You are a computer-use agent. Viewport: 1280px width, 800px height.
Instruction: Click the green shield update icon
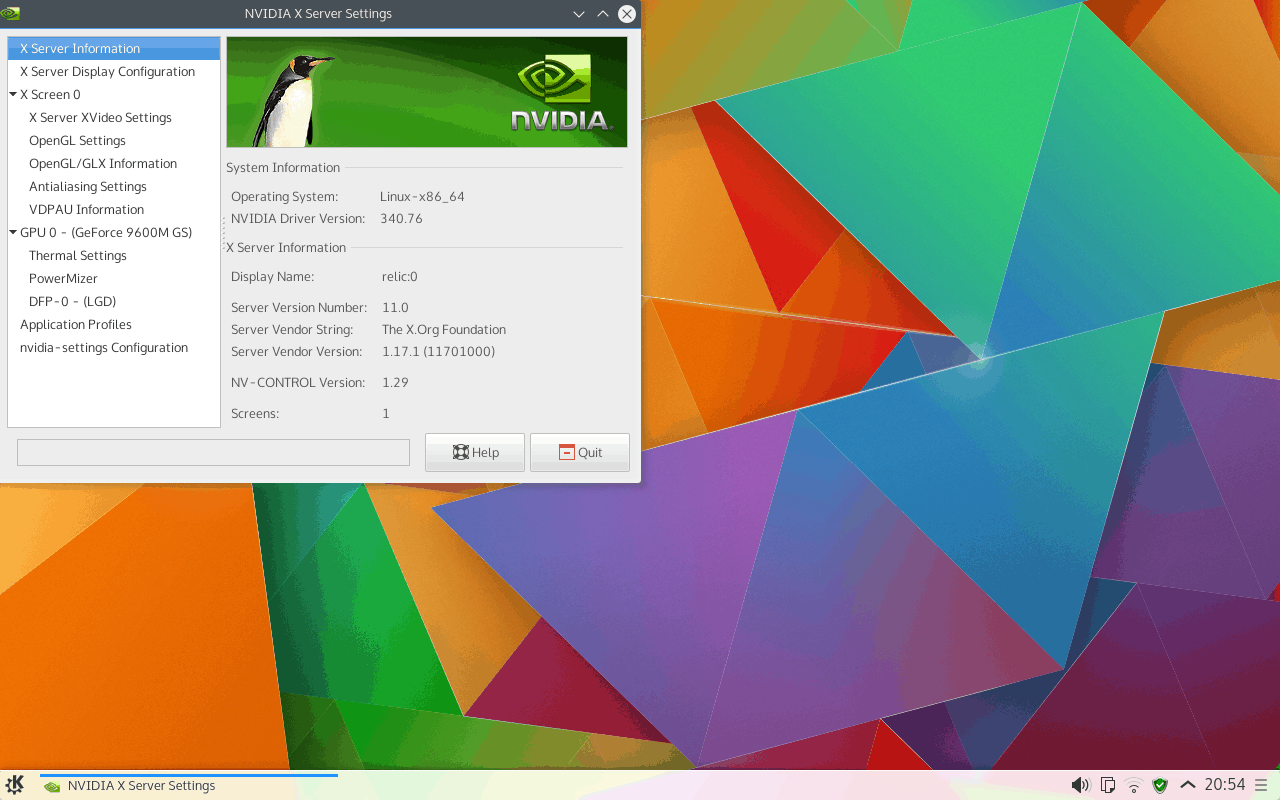point(1160,785)
